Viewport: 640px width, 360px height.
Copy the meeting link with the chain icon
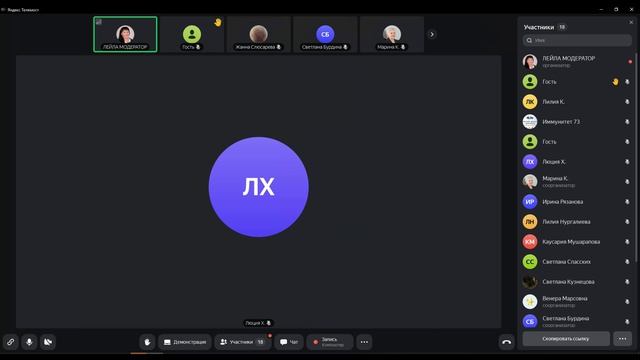pos(11,342)
